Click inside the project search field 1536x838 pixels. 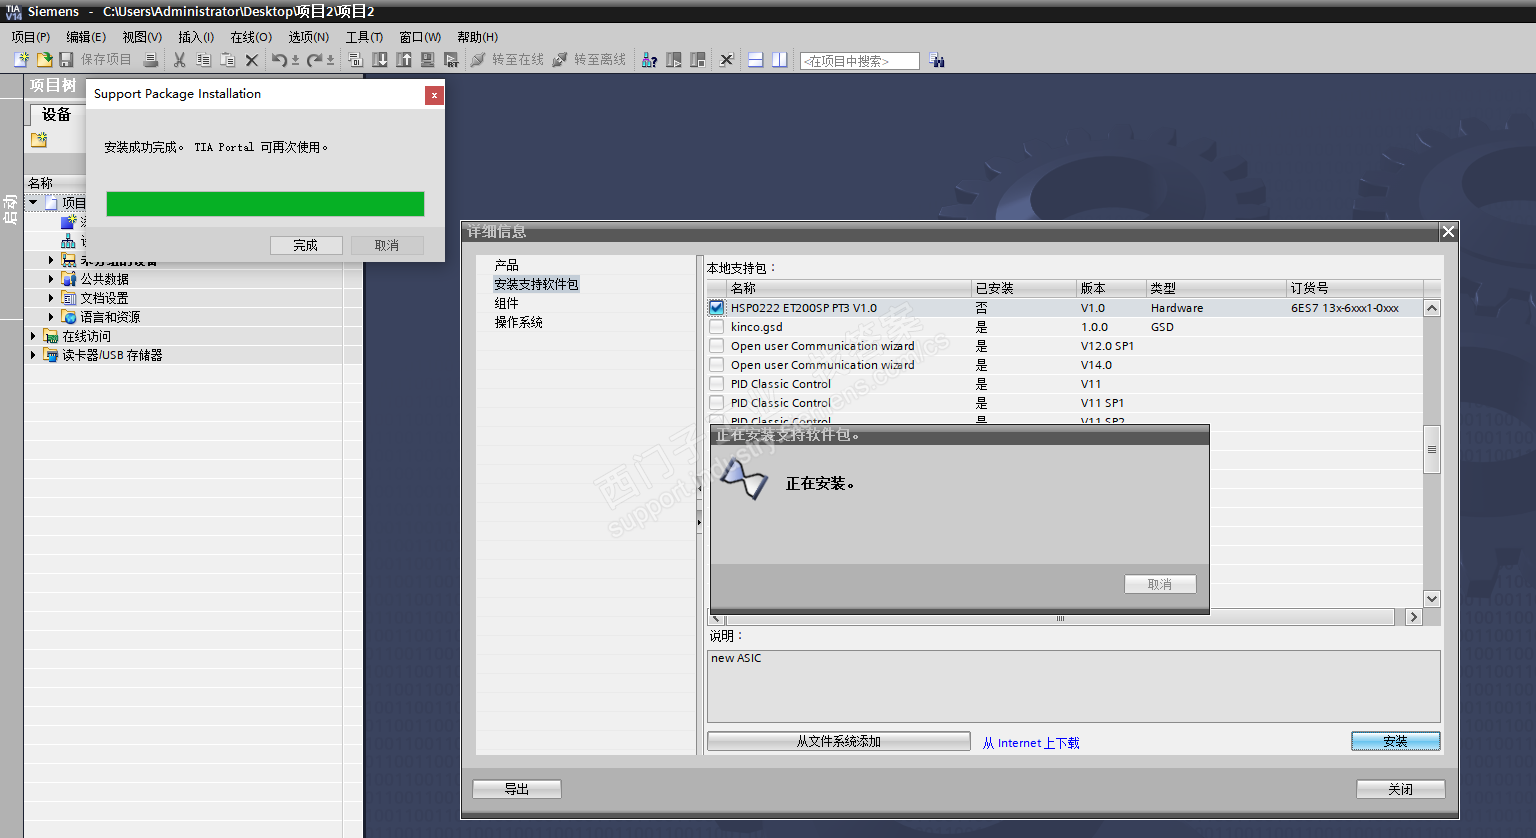coord(859,61)
